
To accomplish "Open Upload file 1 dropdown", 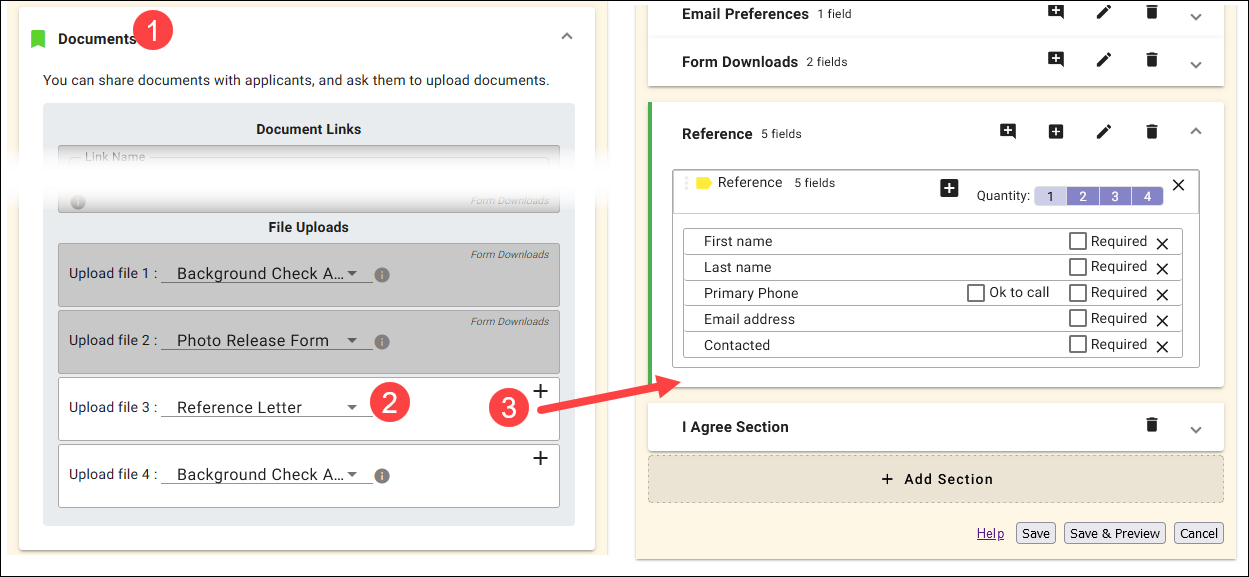I will pos(267,274).
